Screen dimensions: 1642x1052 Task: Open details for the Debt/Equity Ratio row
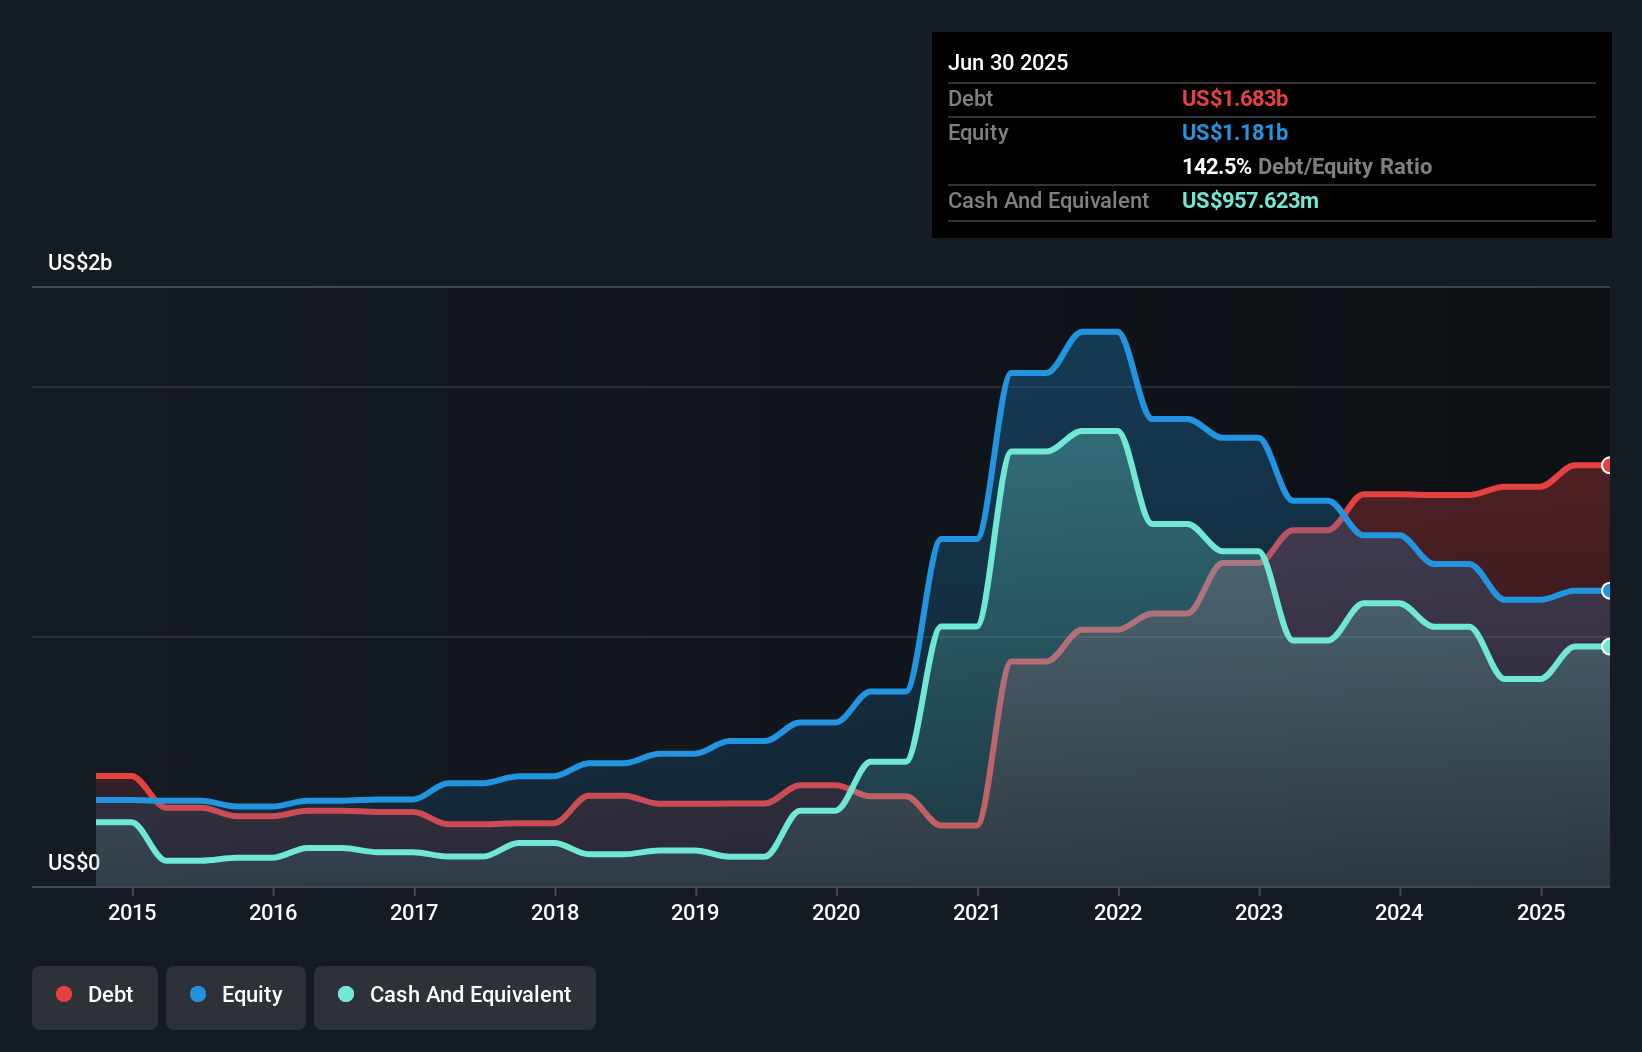coord(1307,166)
